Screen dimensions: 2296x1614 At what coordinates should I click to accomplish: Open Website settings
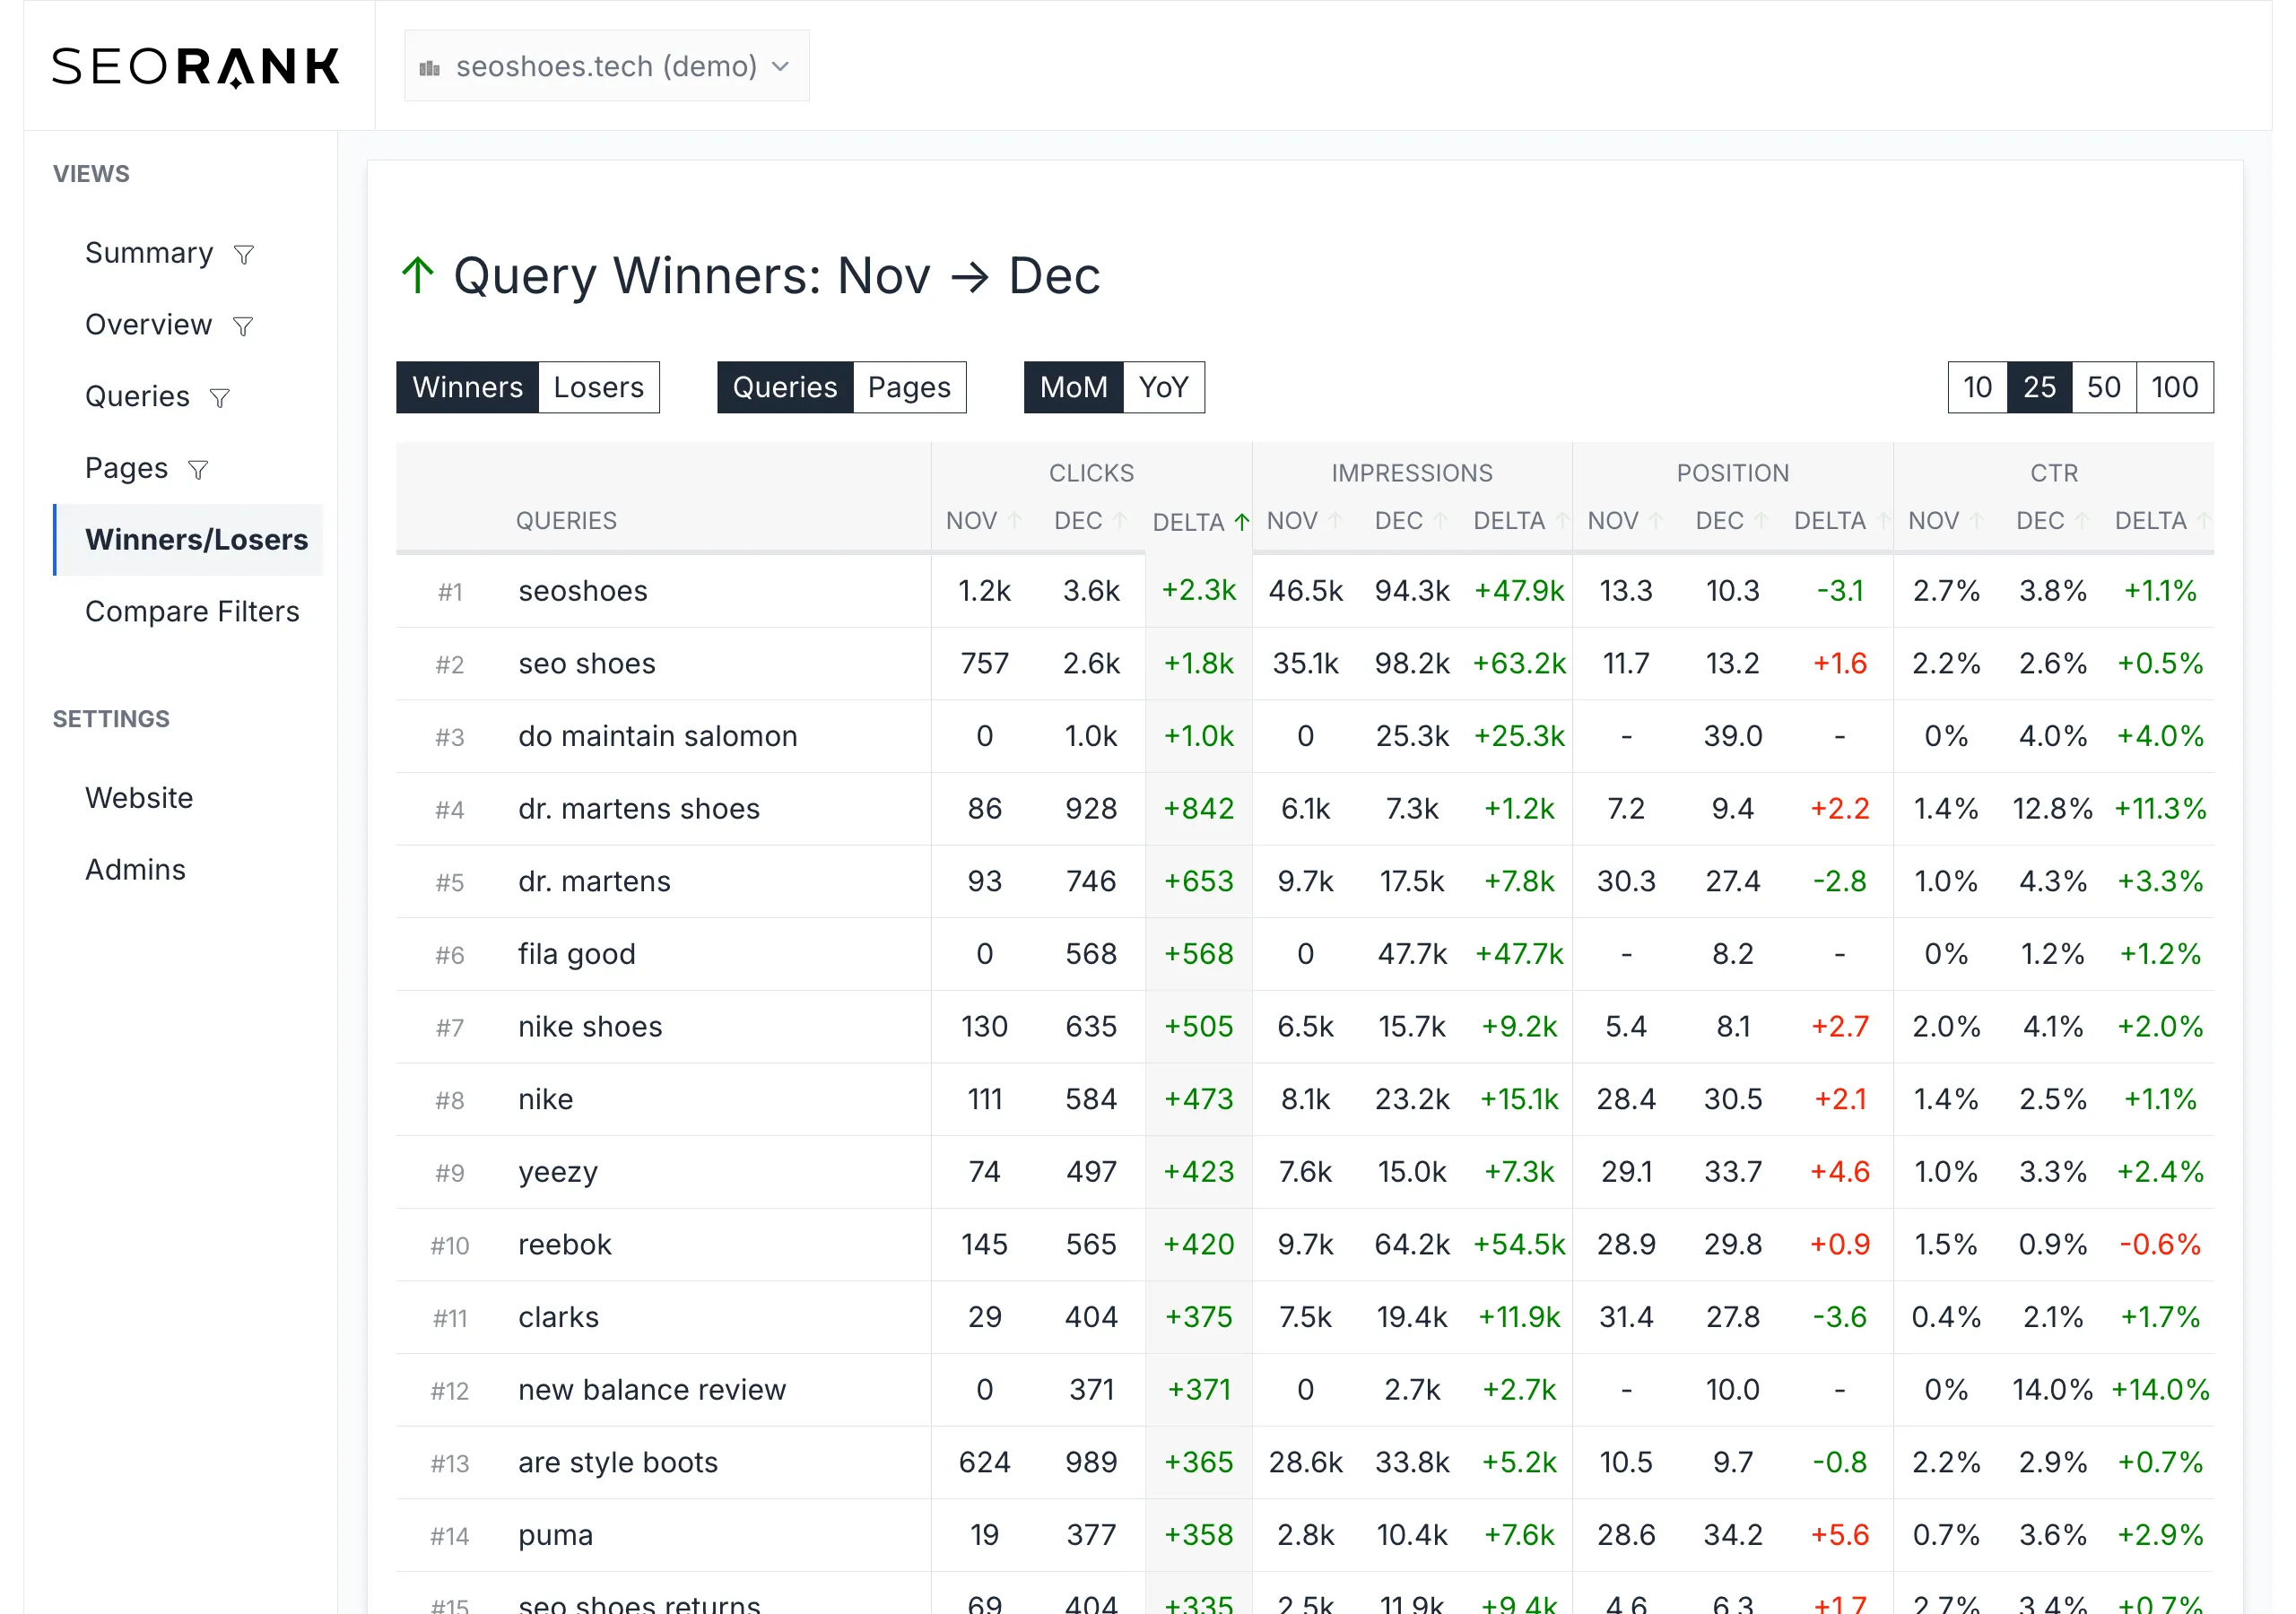(139, 798)
